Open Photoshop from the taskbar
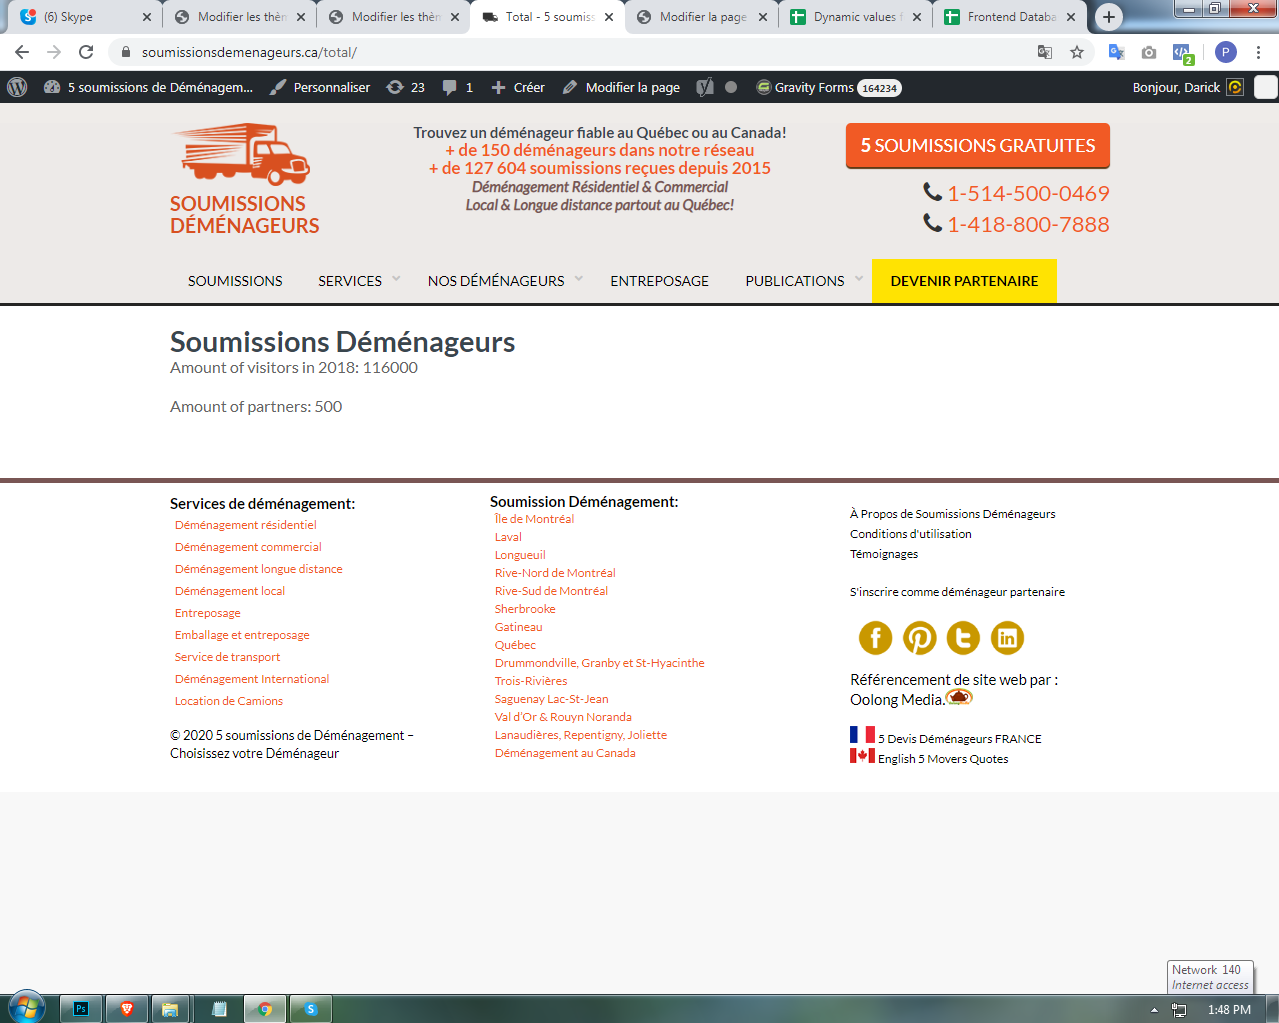 (x=81, y=1009)
